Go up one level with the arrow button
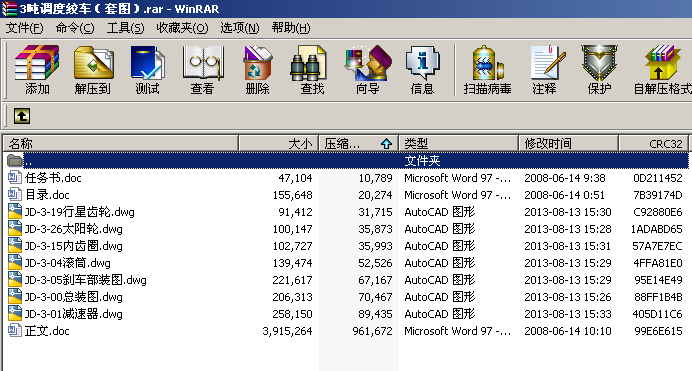This screenshot has height=371, width=692. [22, 116]
